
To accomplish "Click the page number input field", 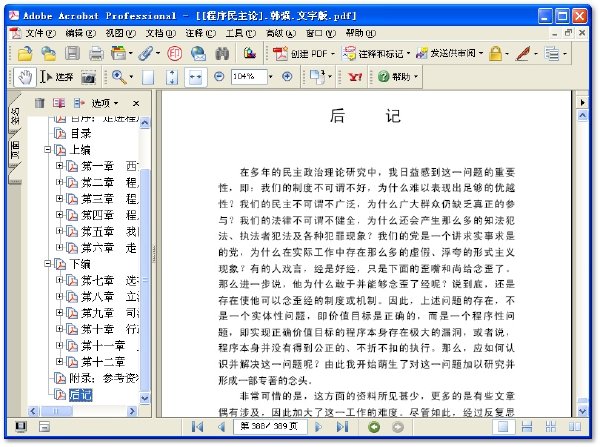I will [x=270, y=426].
